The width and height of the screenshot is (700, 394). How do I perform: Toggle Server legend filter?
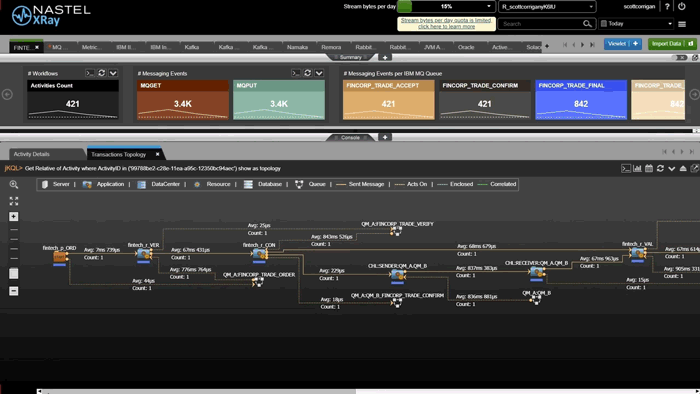[56, 184]
